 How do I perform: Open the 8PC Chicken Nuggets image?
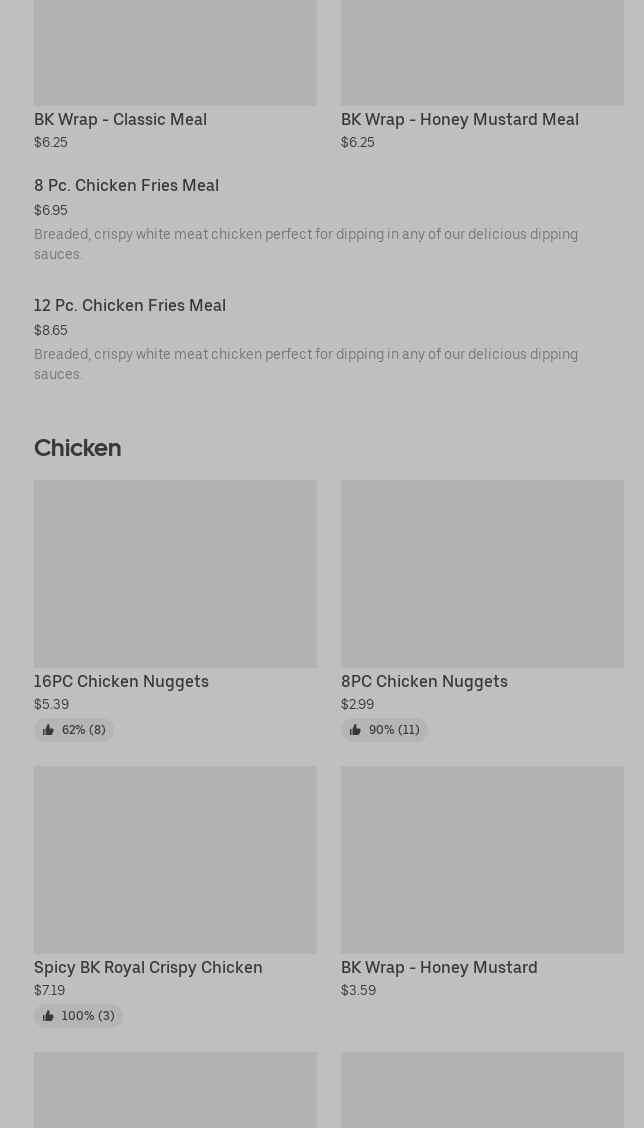(x=482, y=573)
